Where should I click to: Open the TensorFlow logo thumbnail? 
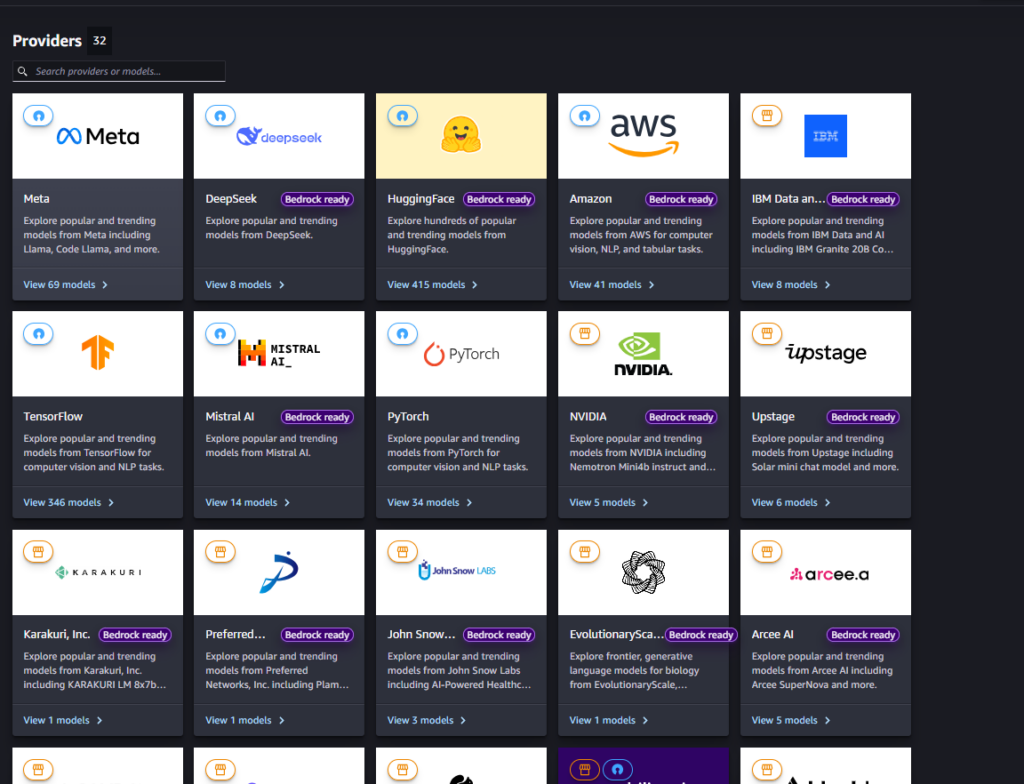point(98,352)
